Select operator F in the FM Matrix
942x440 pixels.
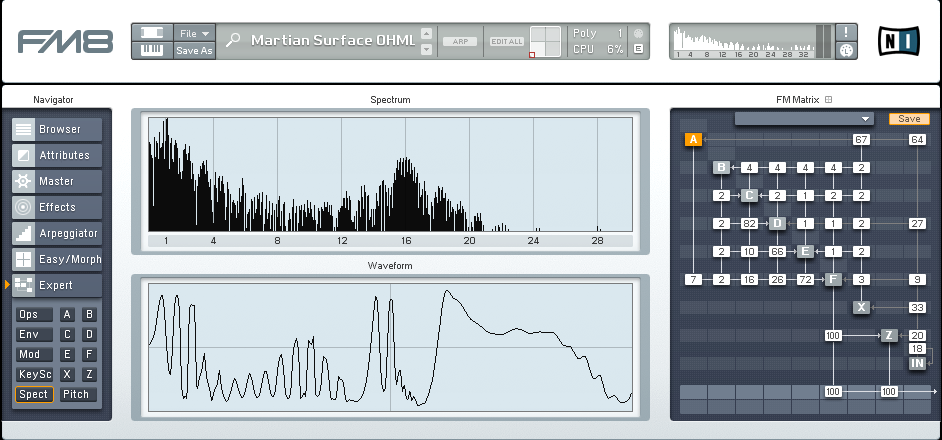(x=833, y=280)
